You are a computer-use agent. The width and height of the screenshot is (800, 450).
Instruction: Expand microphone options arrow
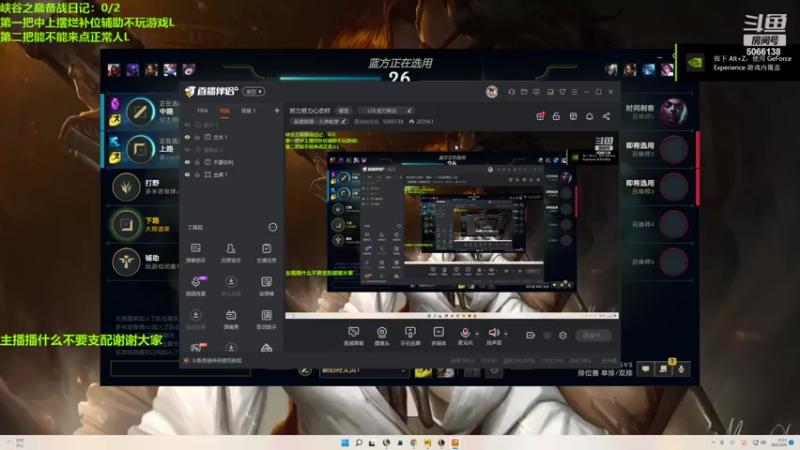[477, 334]
